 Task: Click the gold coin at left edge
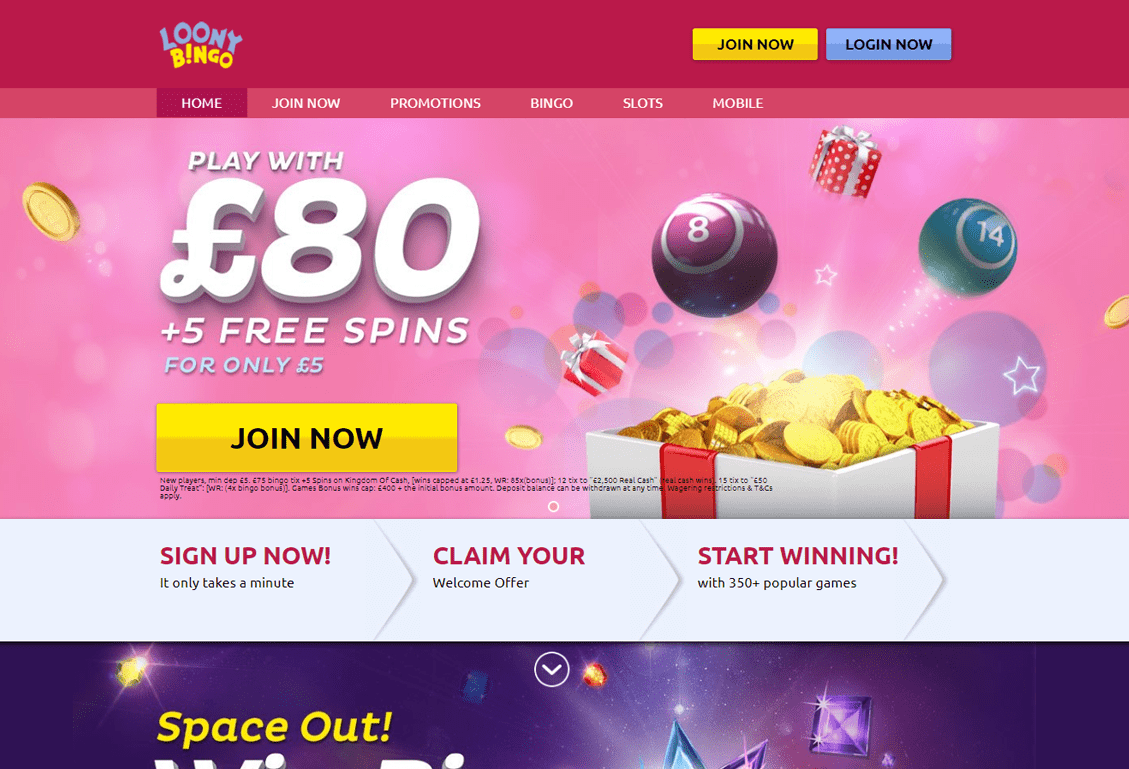pyautogui.click(x=50, y=212)
